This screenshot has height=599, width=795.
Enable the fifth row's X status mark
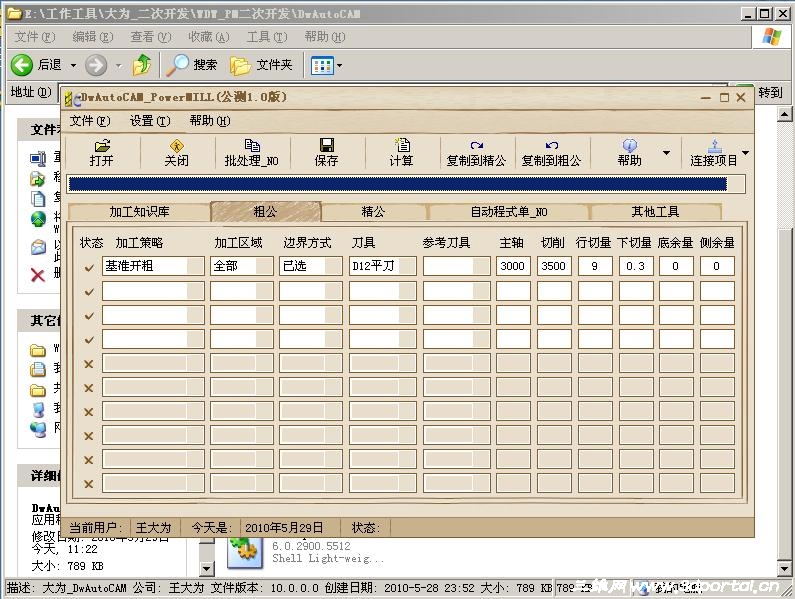coord(89,364)
